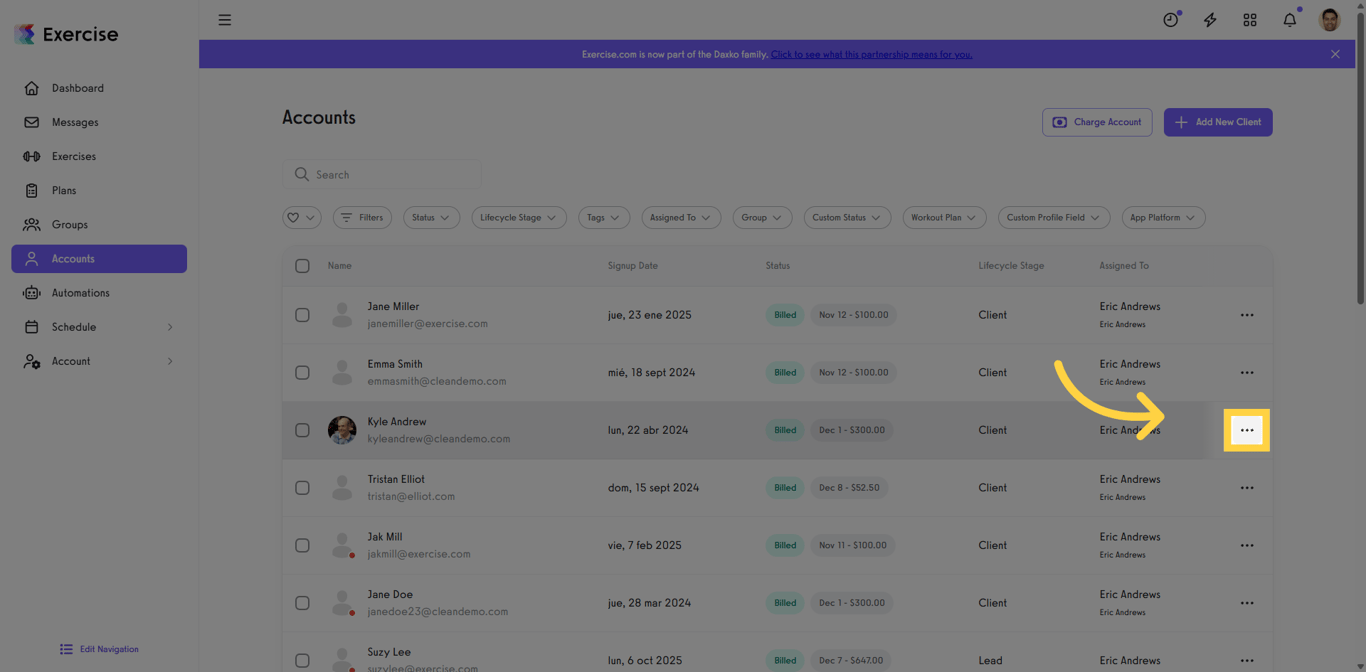This screenshot has height=672, width=1366.
Task: Expand the Assigned To filter
Action: tap(681, 217)
